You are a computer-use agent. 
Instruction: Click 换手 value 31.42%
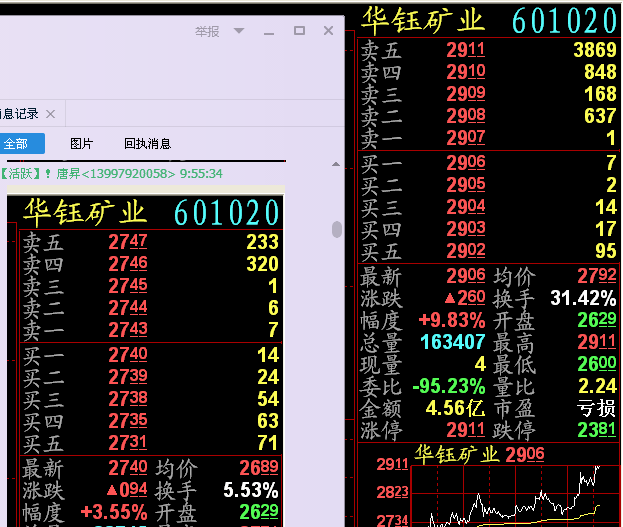pos(583,298)
